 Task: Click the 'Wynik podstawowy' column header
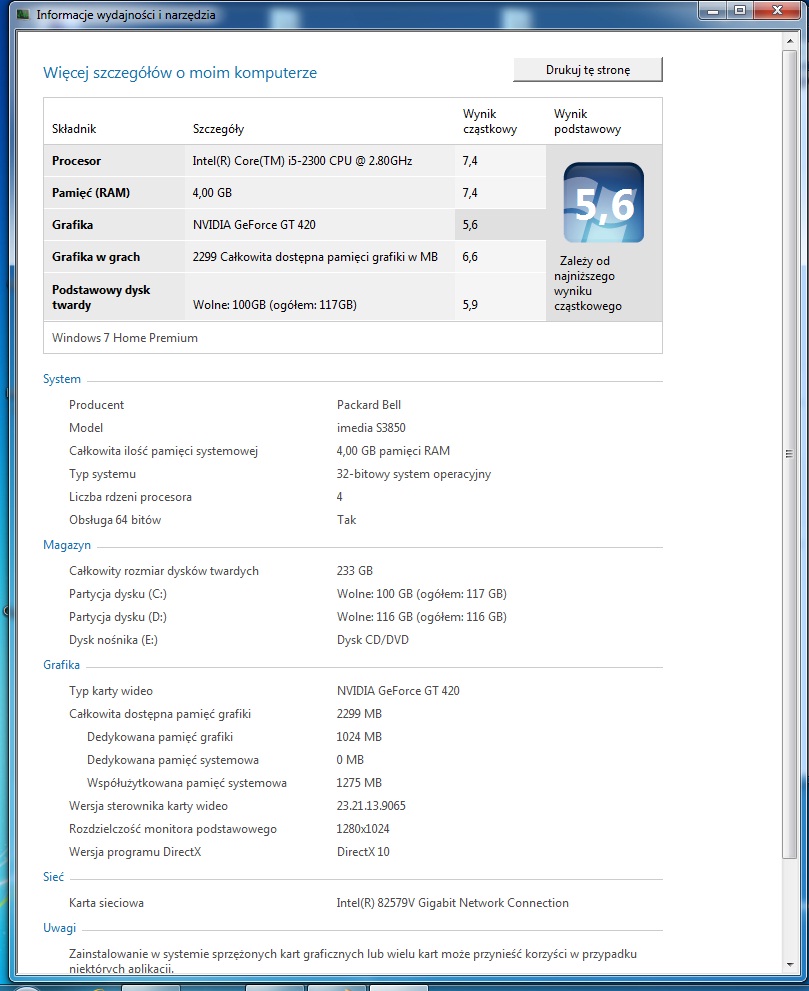(587, 121)
